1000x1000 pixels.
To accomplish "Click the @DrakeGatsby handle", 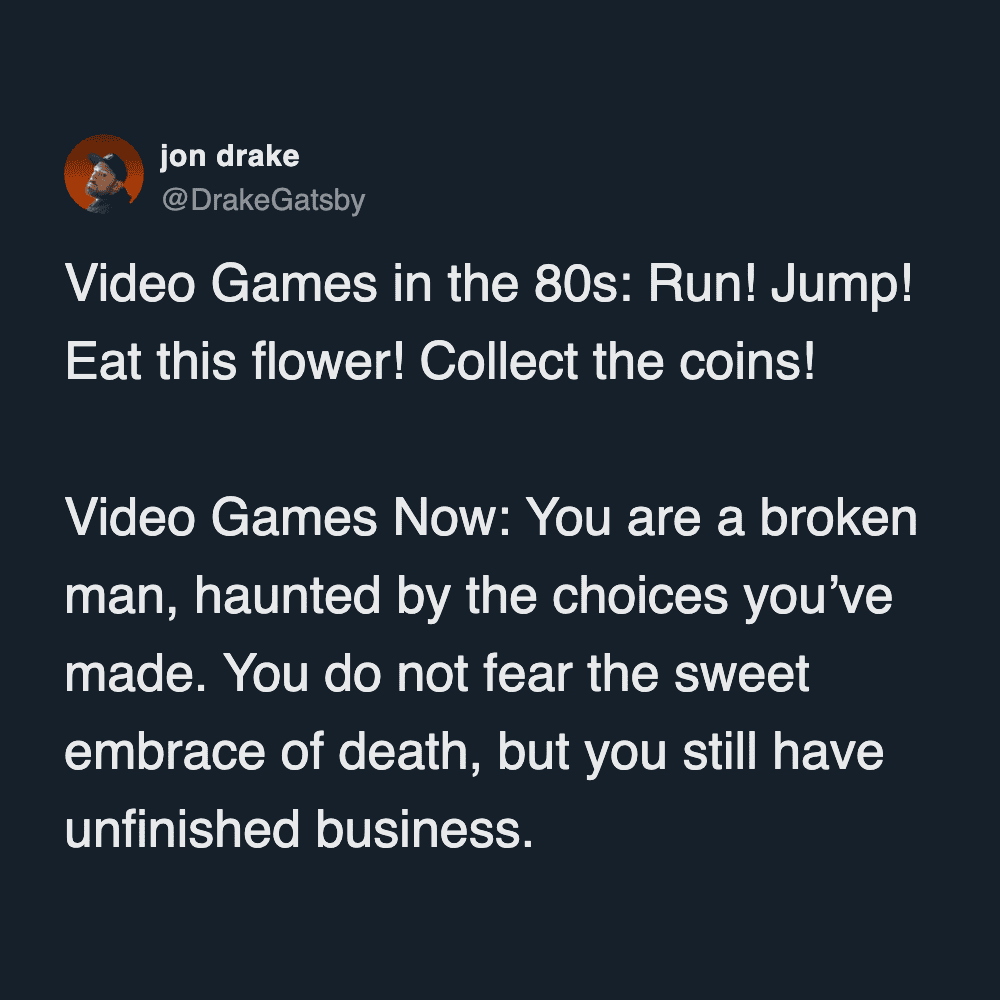I will coord(262,201).
